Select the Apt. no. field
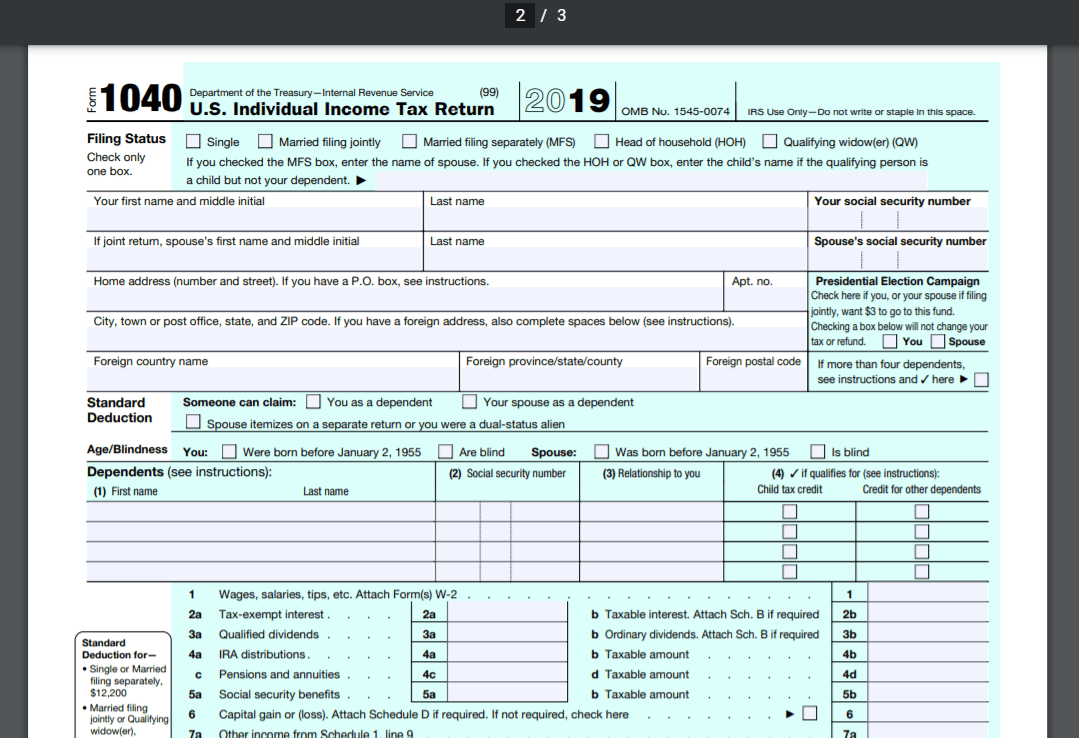Viewport: 1079px width, 738px height. (764, 300)
